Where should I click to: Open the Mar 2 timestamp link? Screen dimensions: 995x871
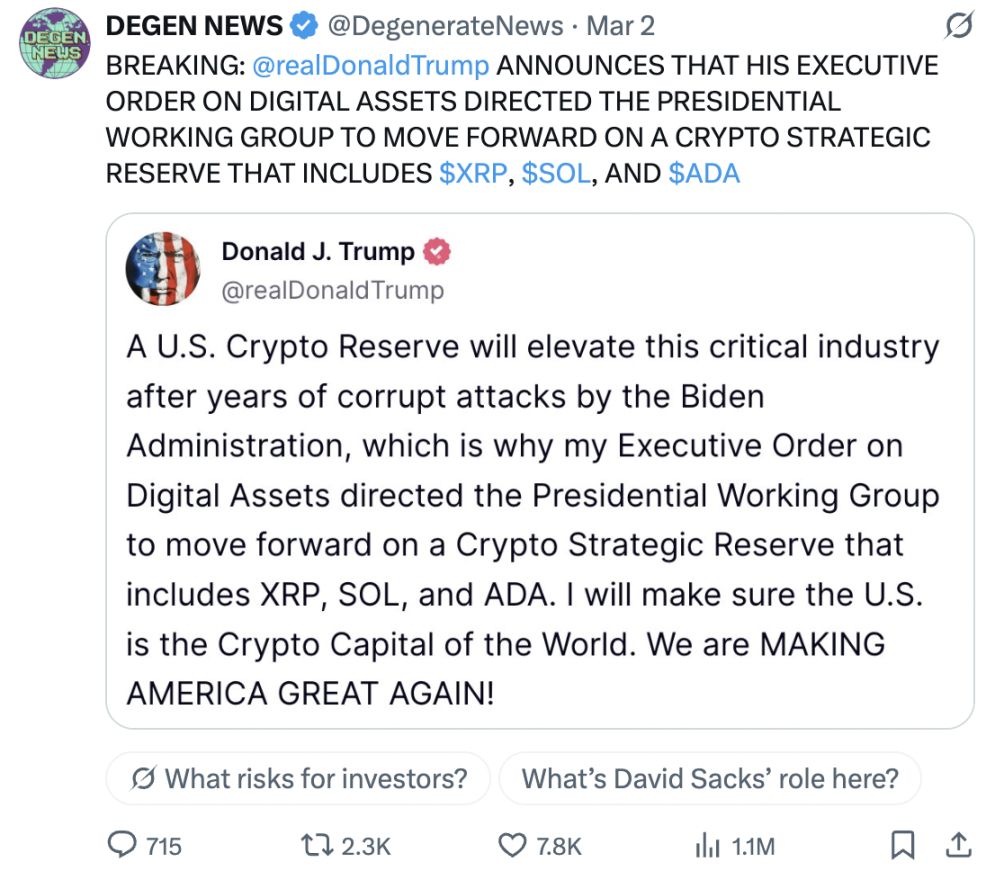(x=620, y=26)
